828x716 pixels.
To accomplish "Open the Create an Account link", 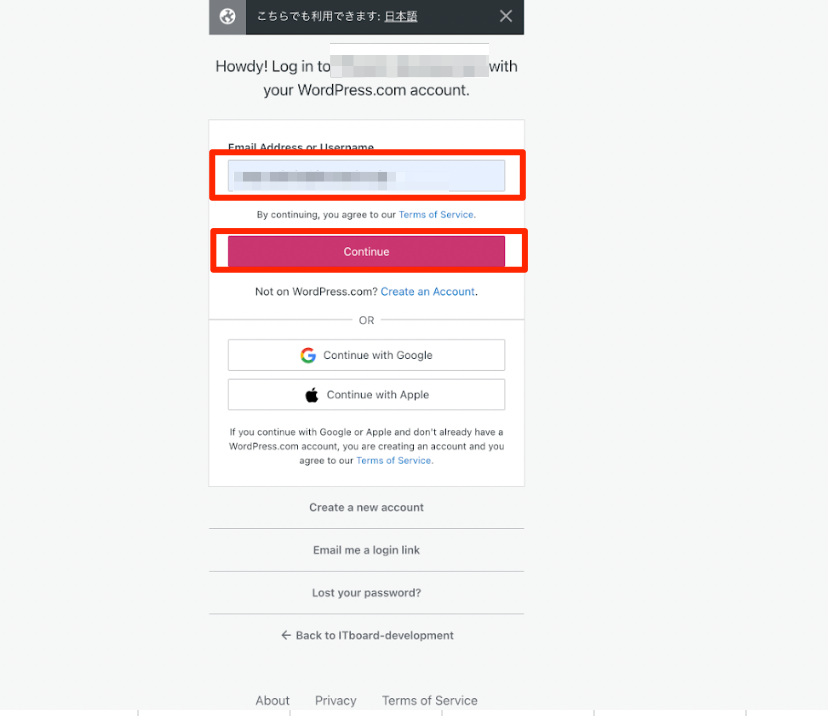I will click(x=428, y=291).
